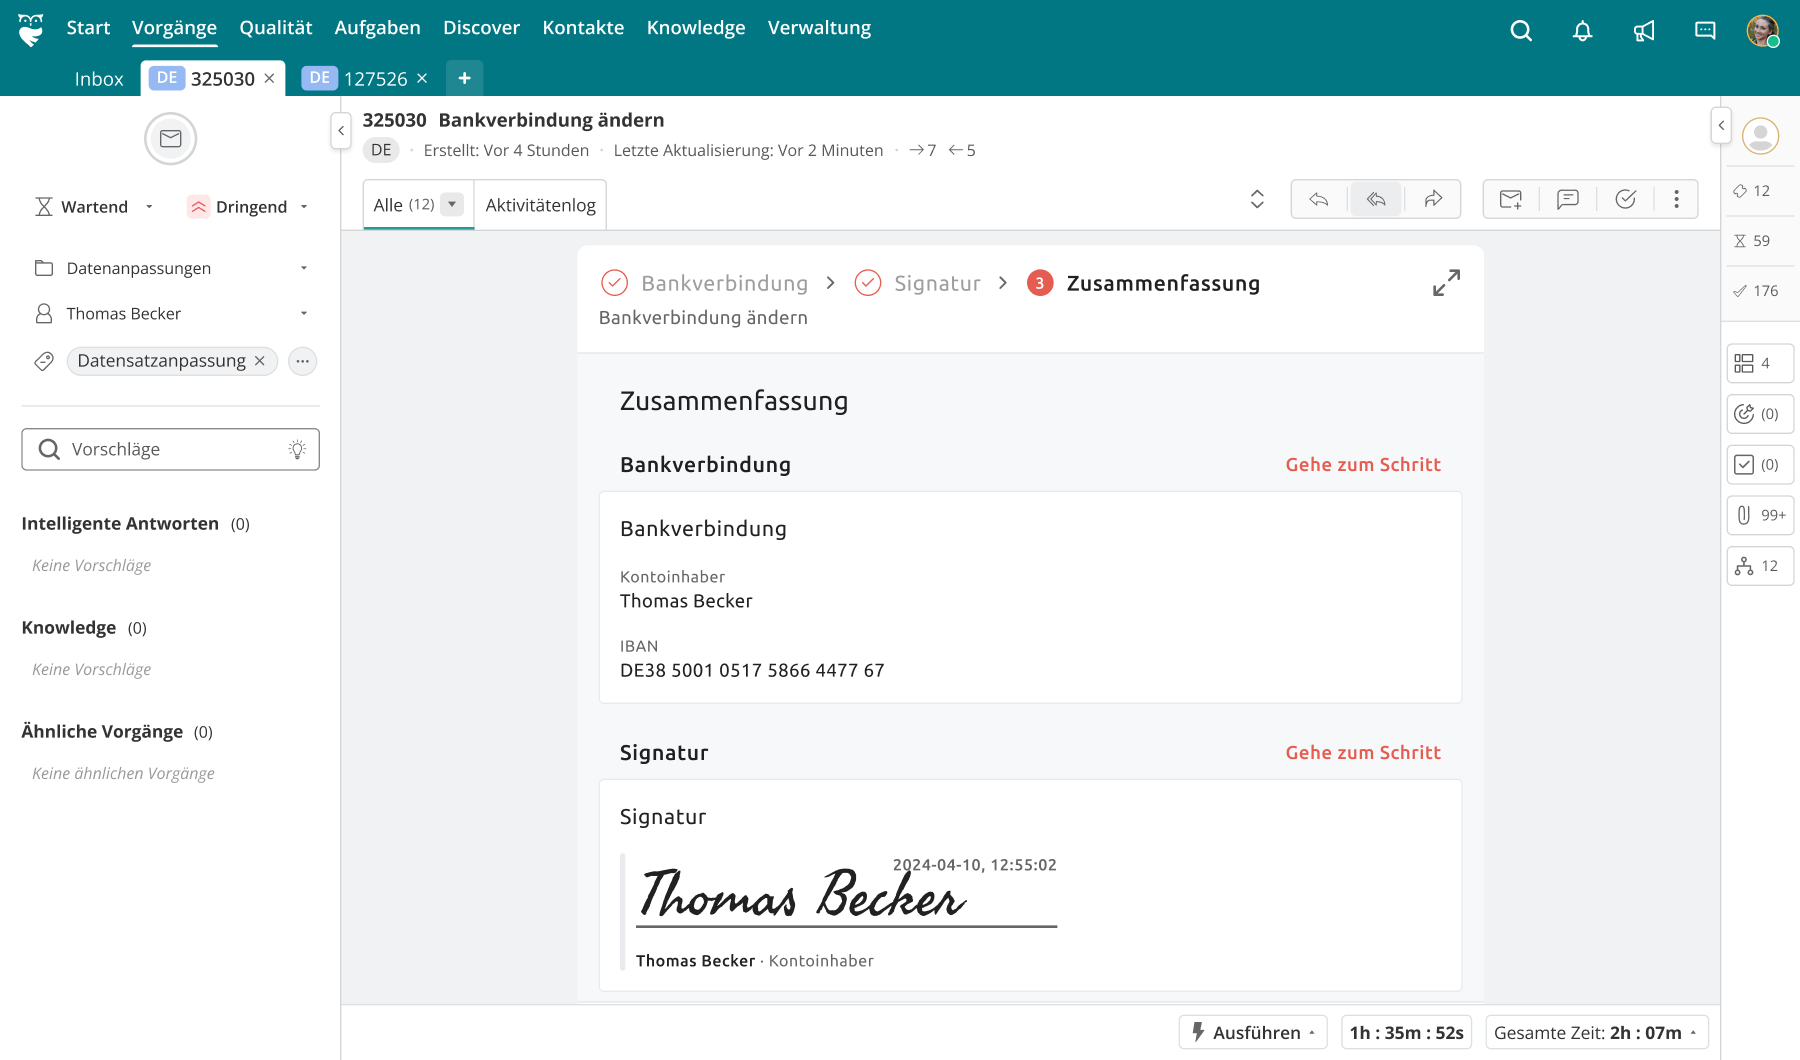This screenshot has height=1060, width=1800.
Task: Open the circular check (0) panel button
Action: click(1760, 414)
